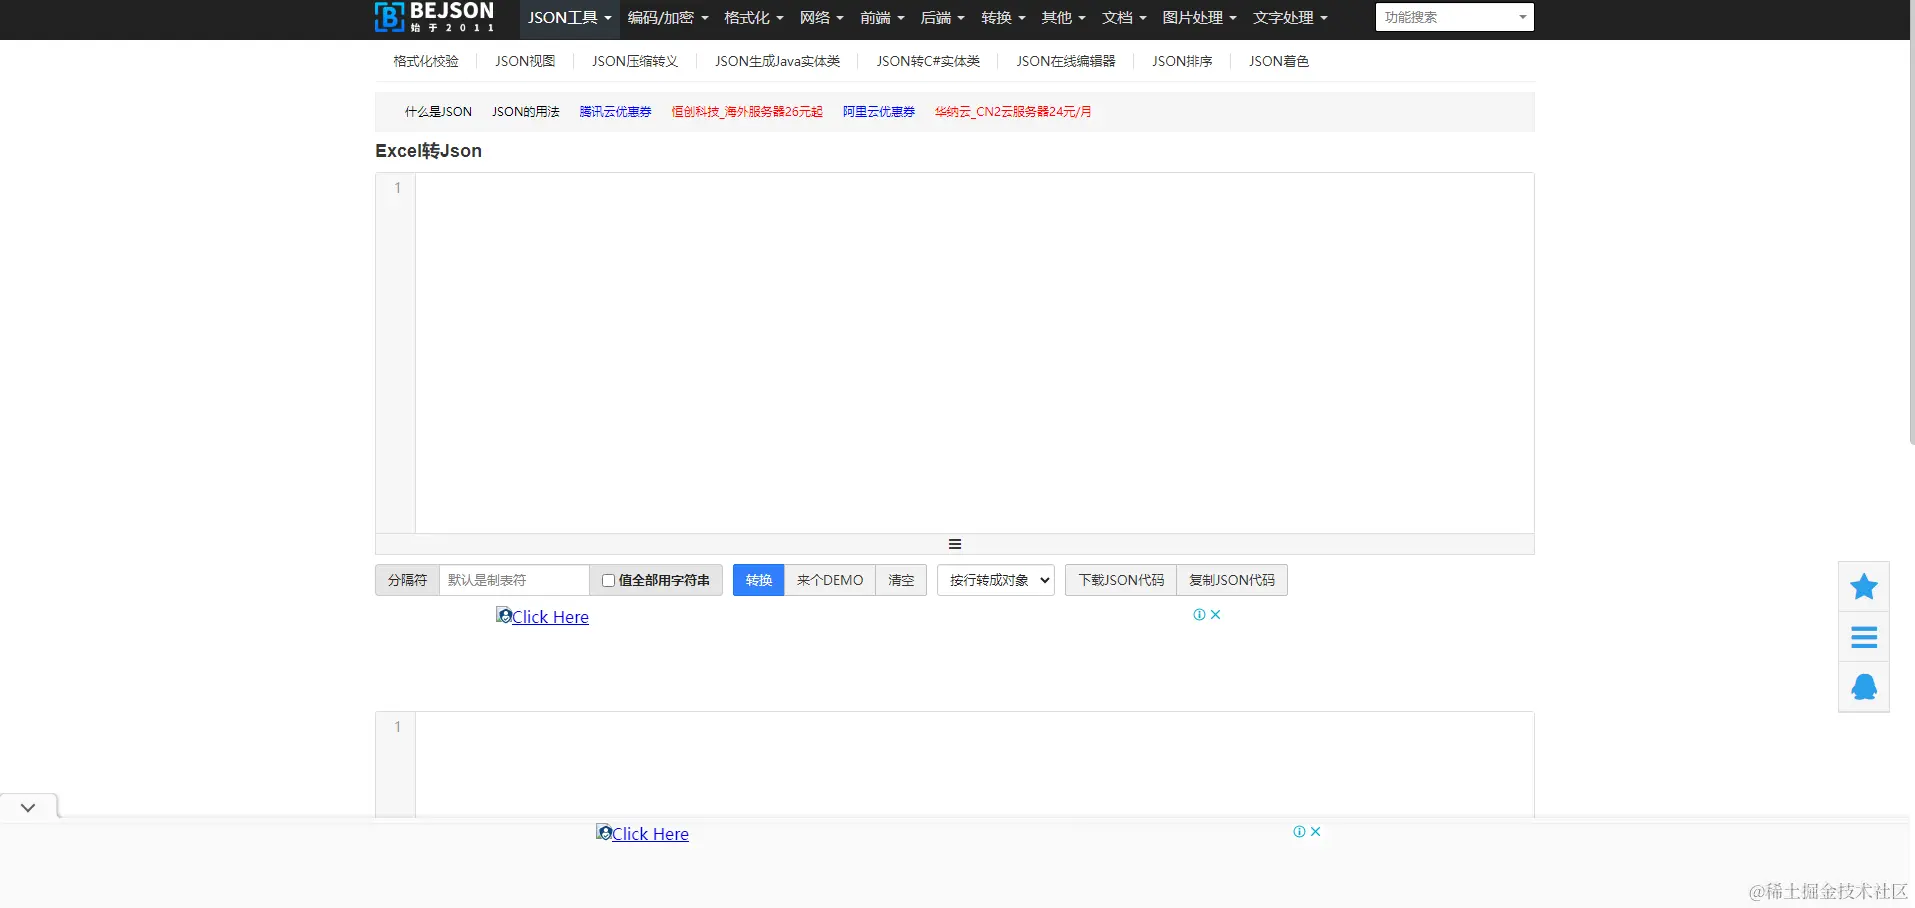Viewport: 1915px width, 908px height.
Task: Click inside the Excel input editor area
Action: click(x=974, y=353)
